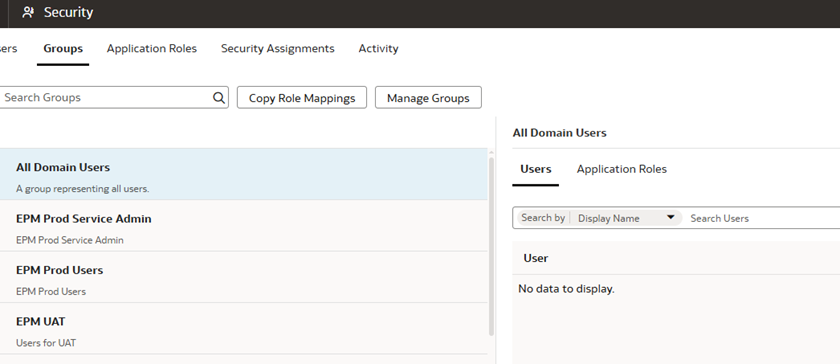The width and height of the screenshot is (840, 364).
Task: Open Users tab in All Domain Users panel
Action: 535,169
